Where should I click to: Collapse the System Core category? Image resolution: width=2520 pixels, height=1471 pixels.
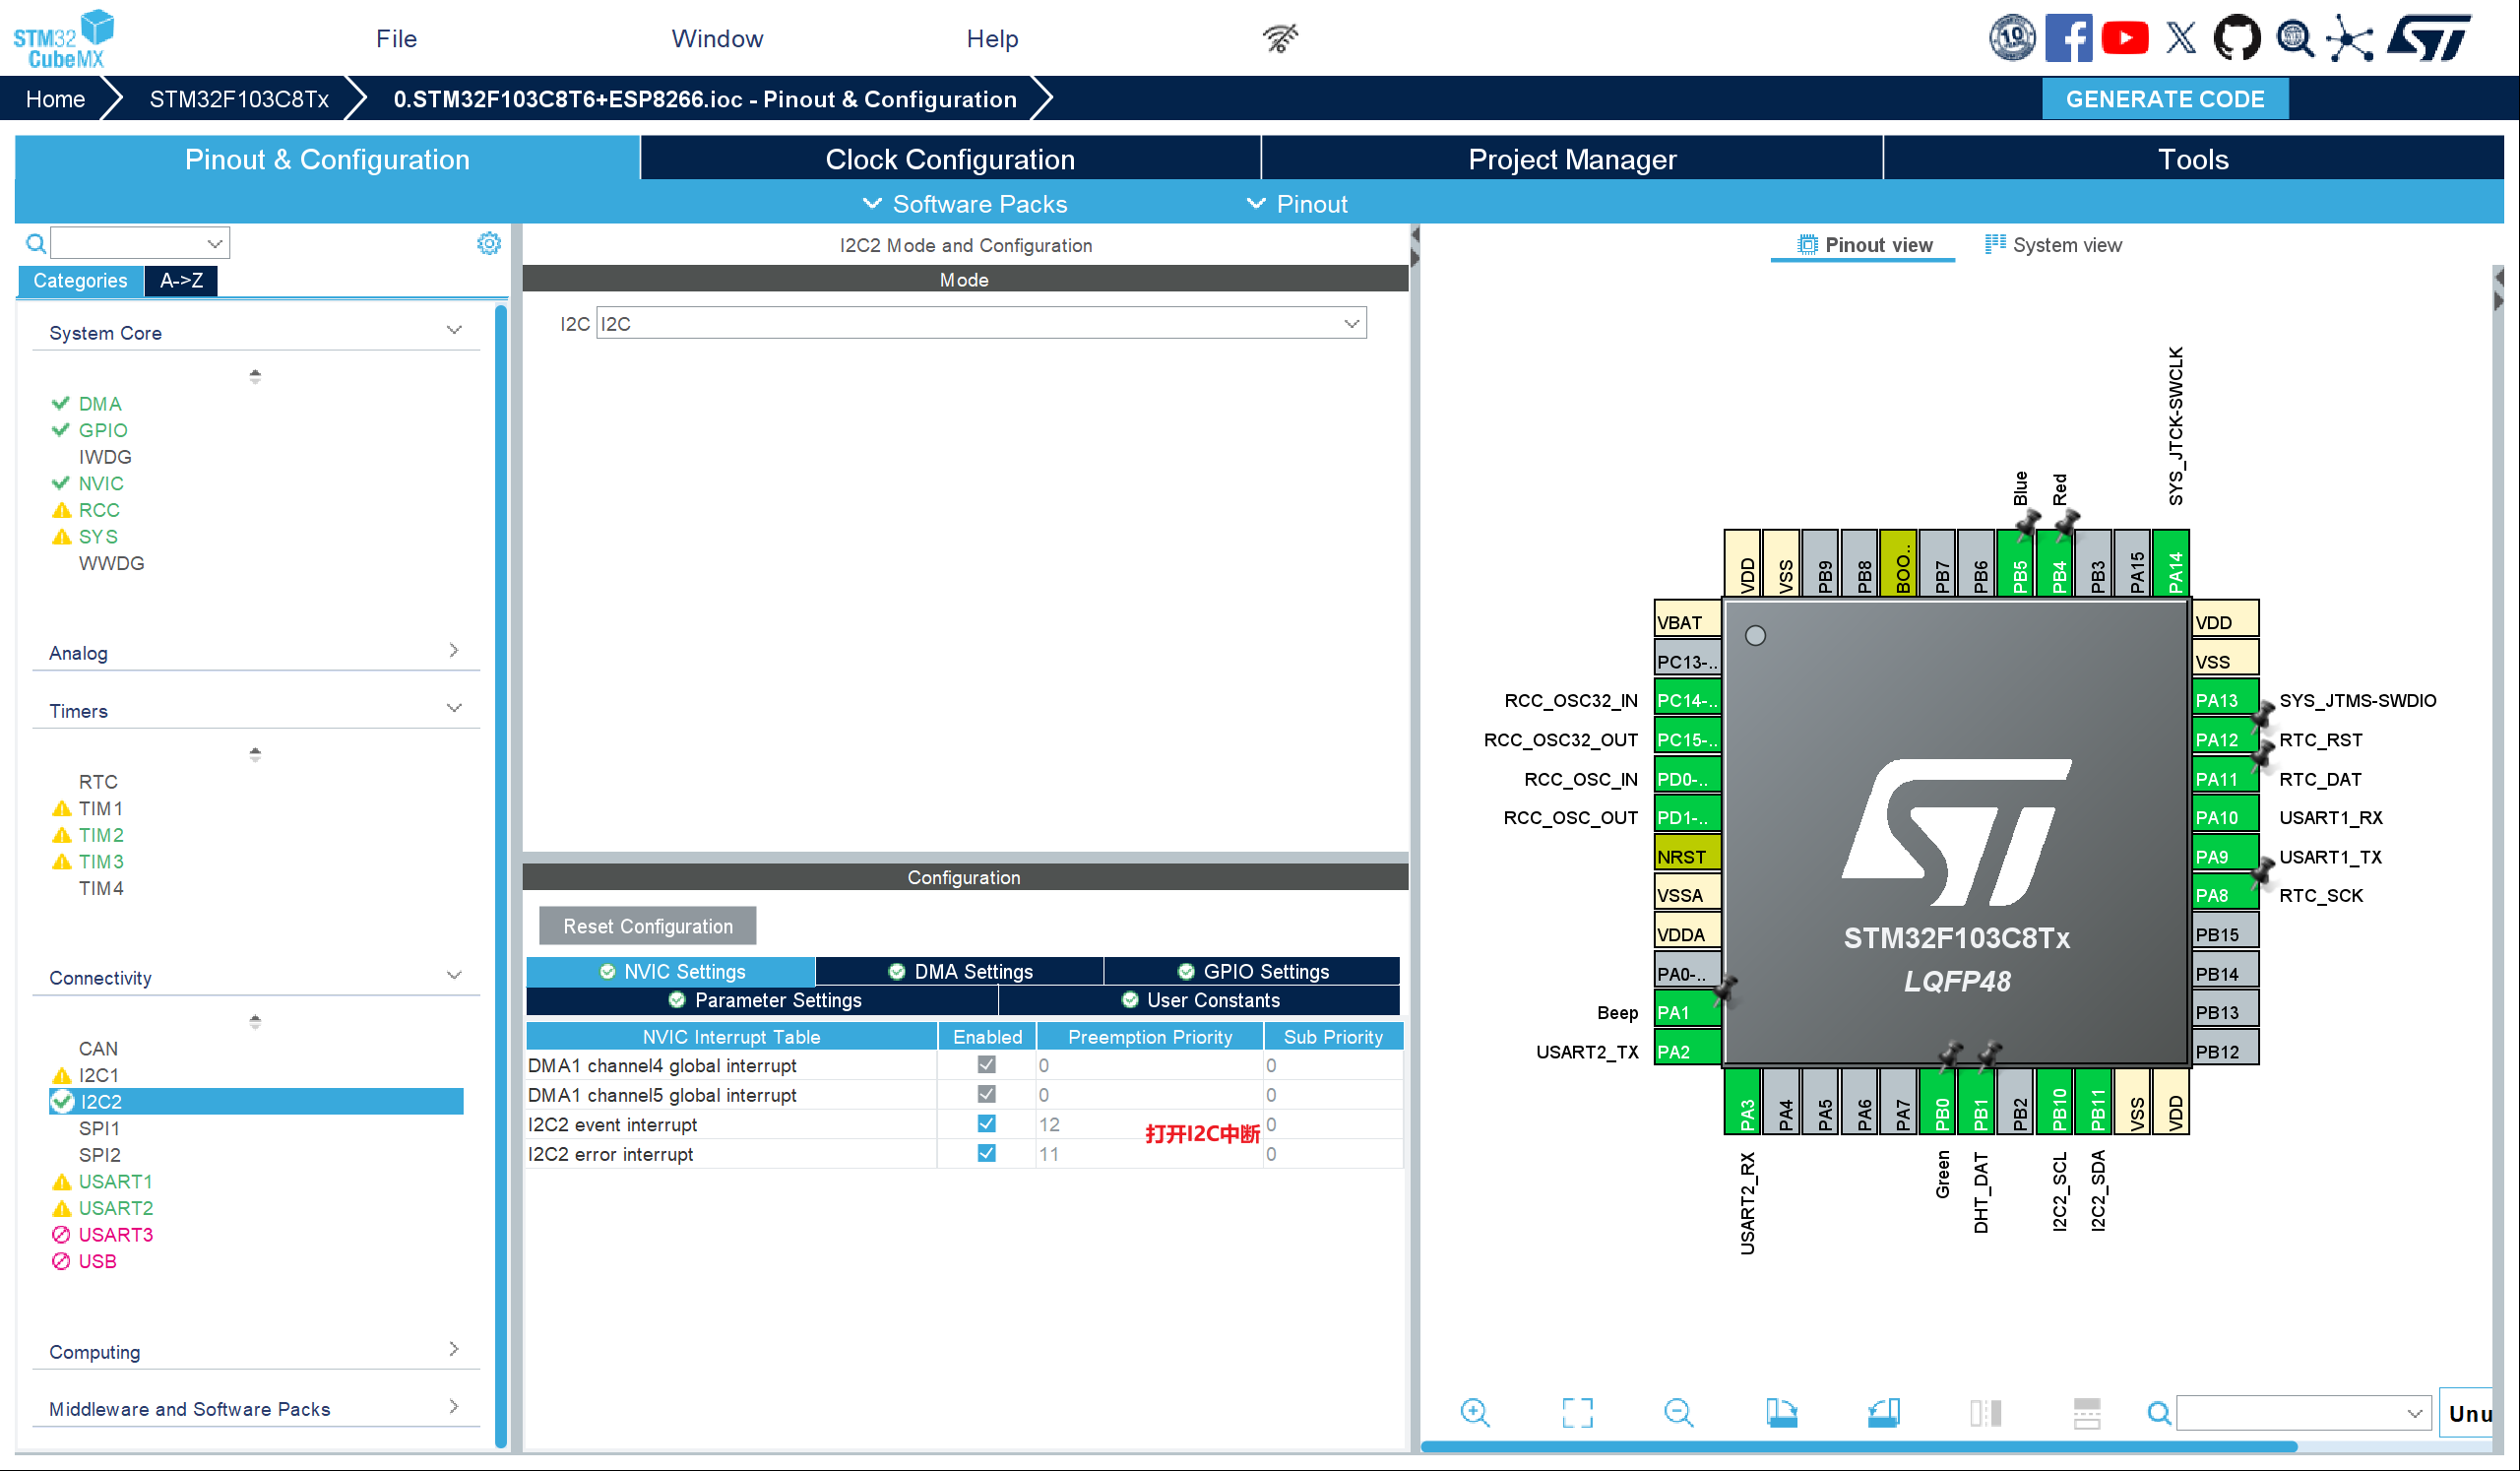tap(455, 329)
